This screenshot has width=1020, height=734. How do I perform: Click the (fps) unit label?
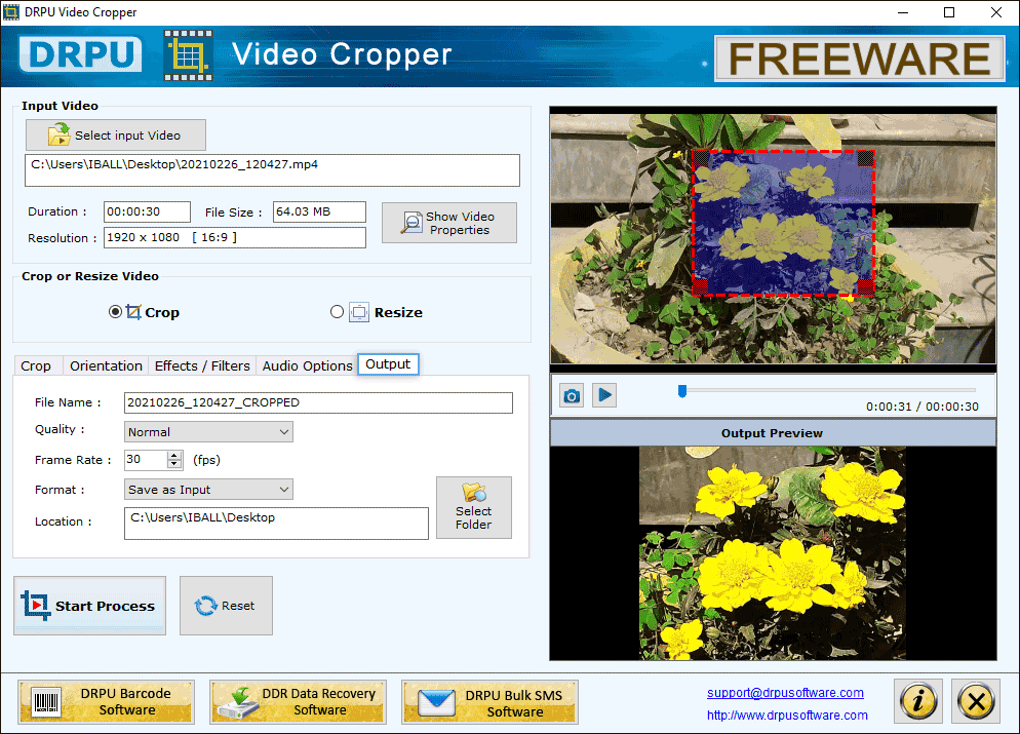coord(207,460)
